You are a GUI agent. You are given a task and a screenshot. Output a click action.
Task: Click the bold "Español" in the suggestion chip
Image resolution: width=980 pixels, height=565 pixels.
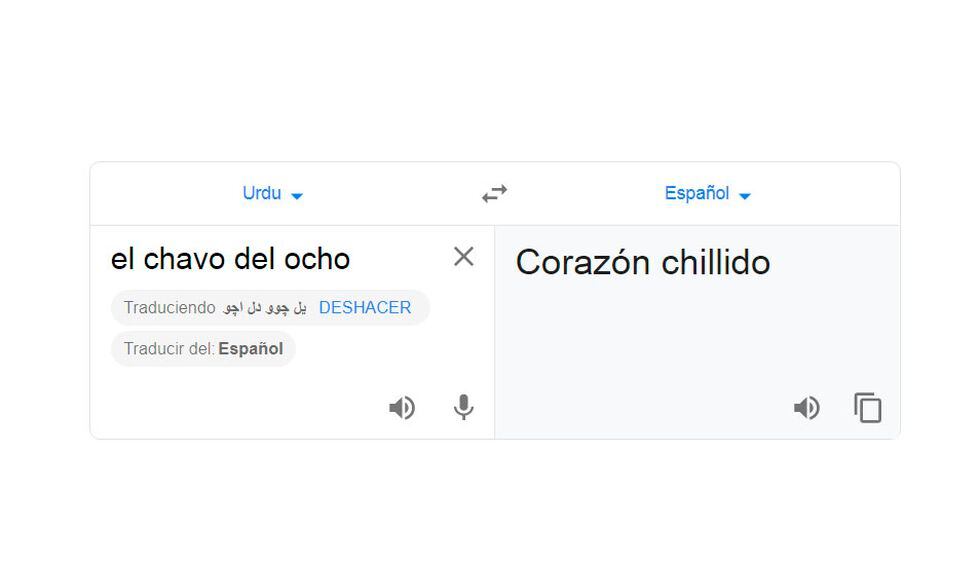250,349
